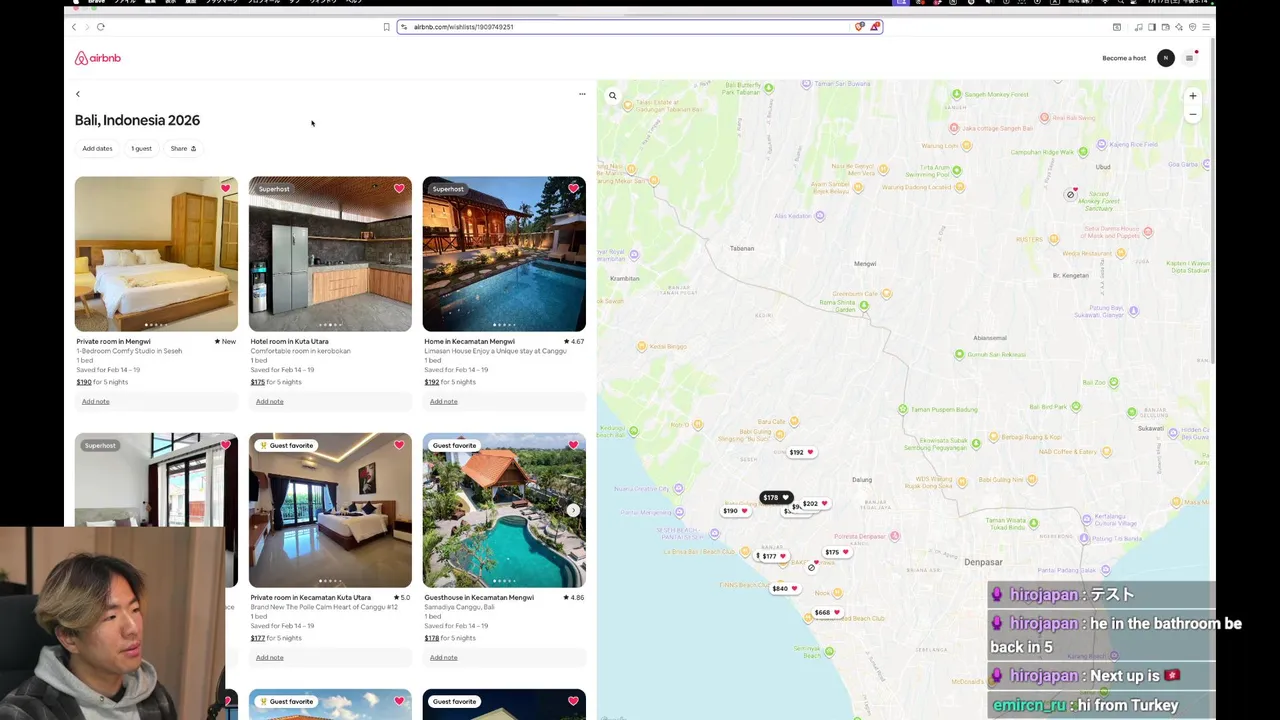Click Become a host link

click(x=1124, y=58)
